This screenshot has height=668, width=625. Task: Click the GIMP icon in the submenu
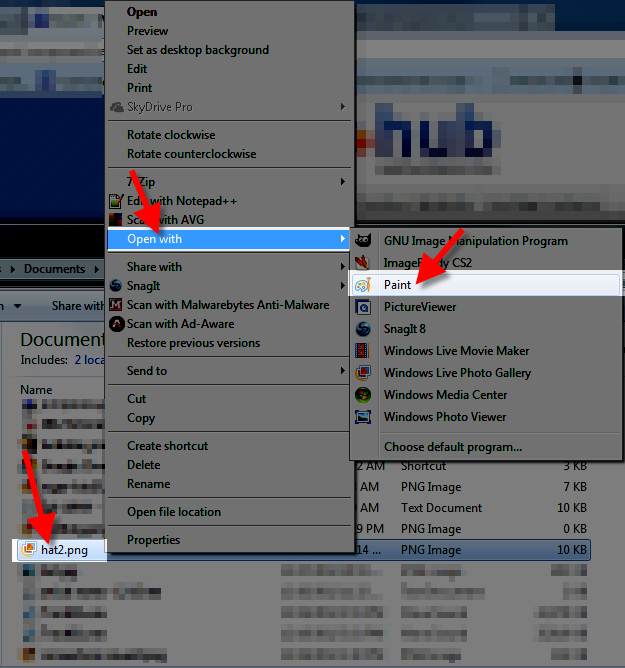click(364, 241)
